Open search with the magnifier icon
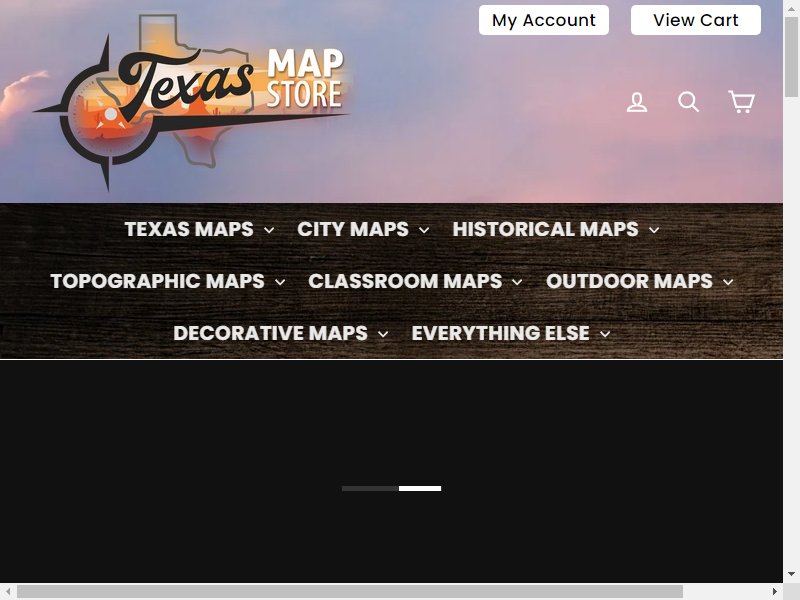Image resolution: width=800 pixels, height=600 pixels. click(x=688, y=102)
